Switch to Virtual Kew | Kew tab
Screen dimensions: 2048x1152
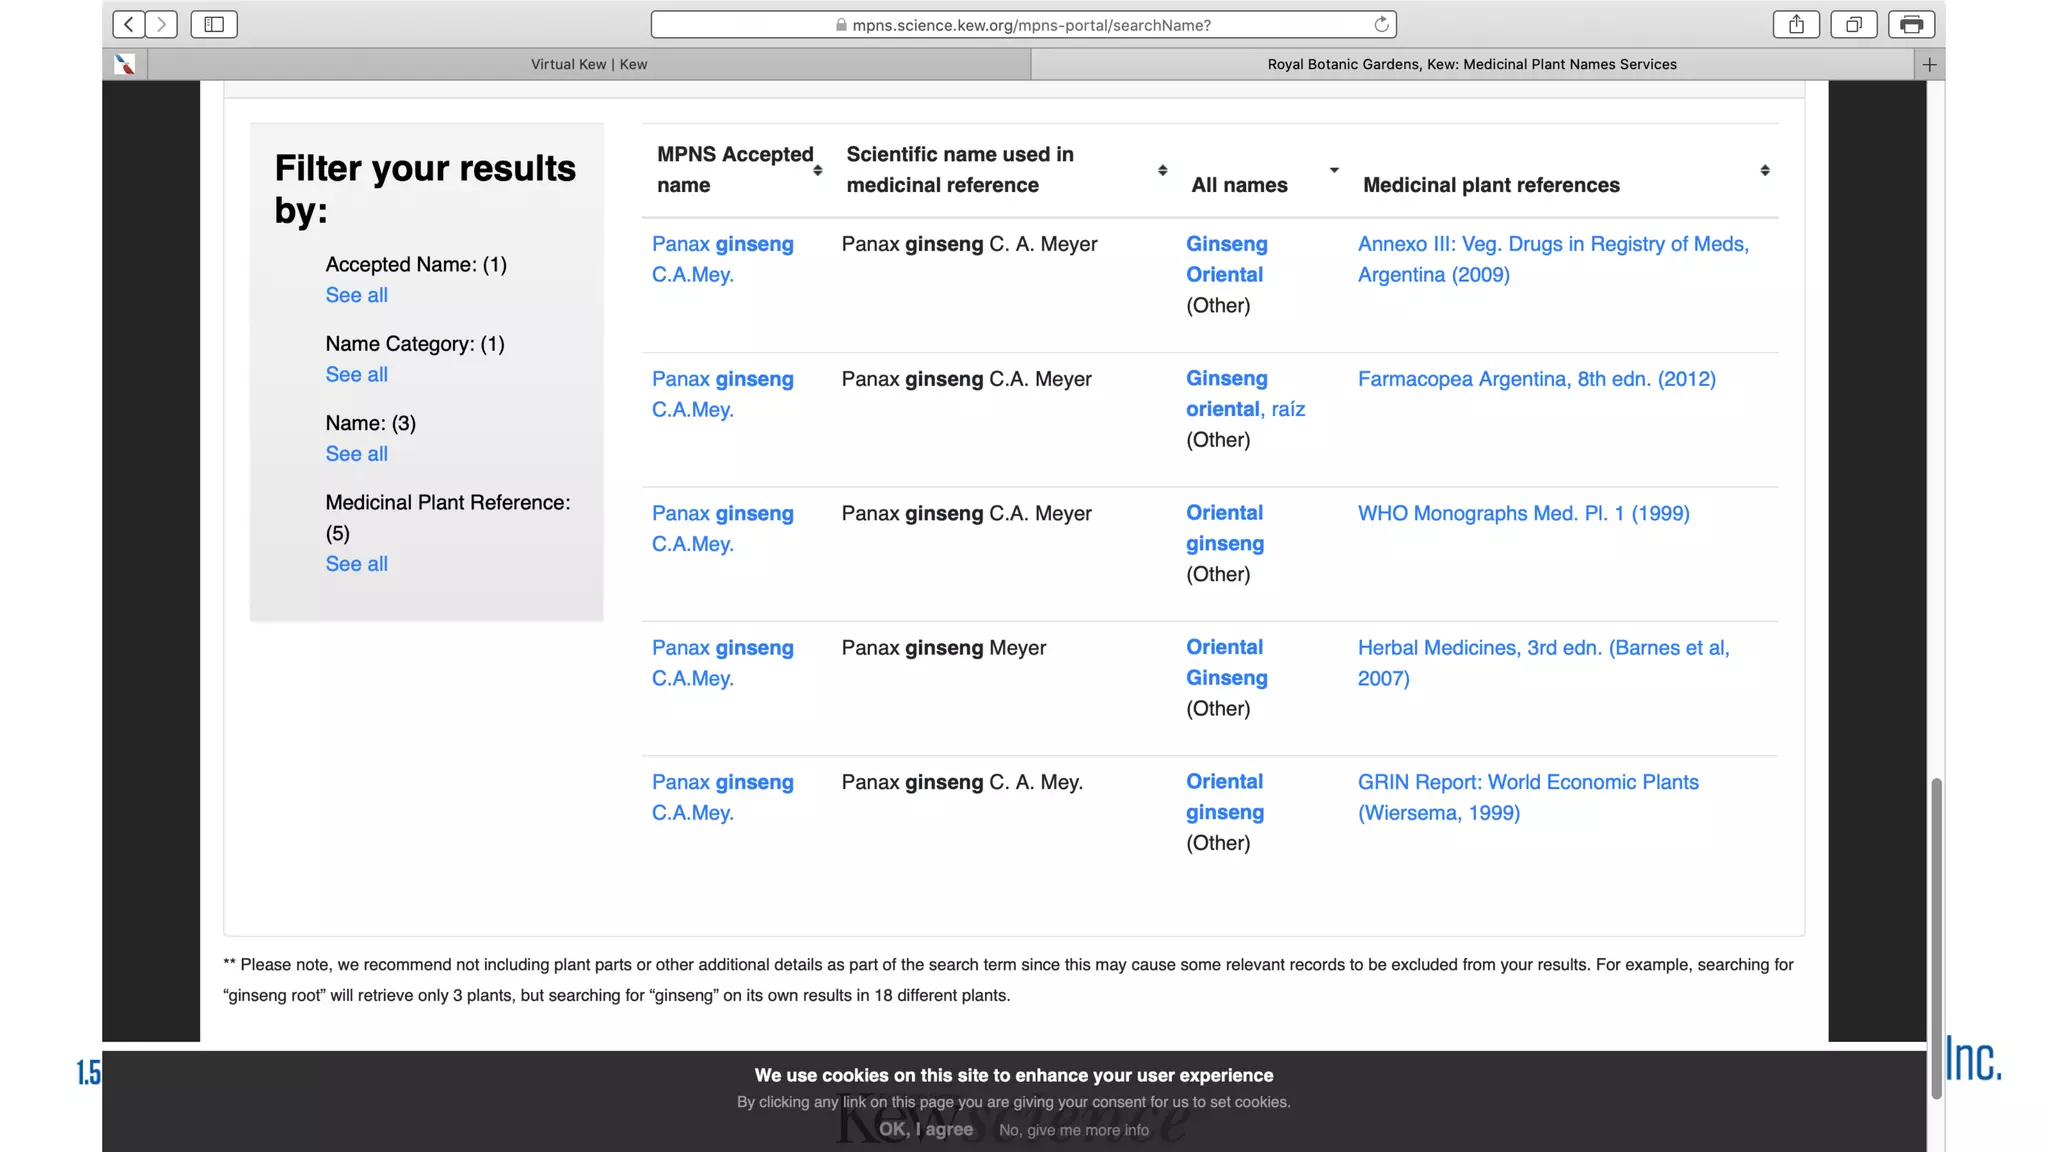point(589,64)
